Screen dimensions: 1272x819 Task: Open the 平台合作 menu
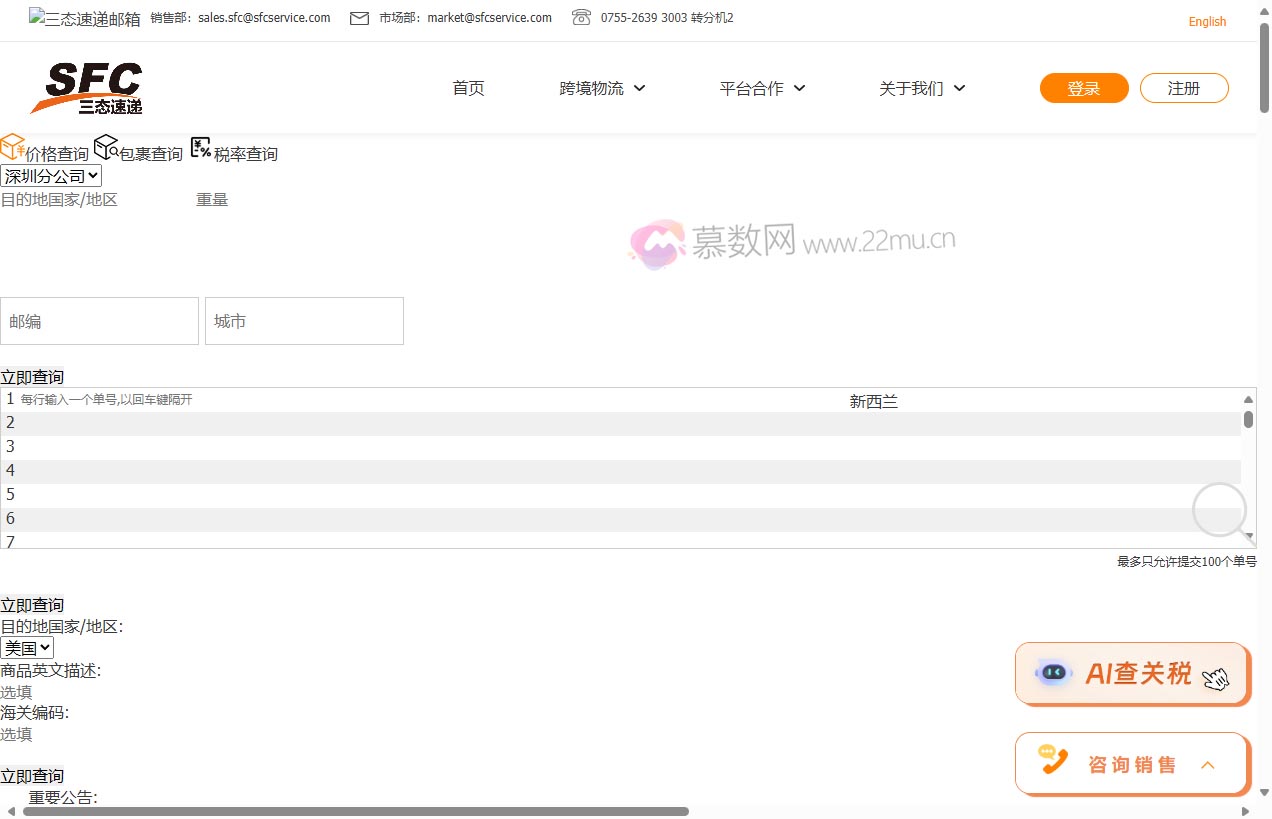[763, 88]
